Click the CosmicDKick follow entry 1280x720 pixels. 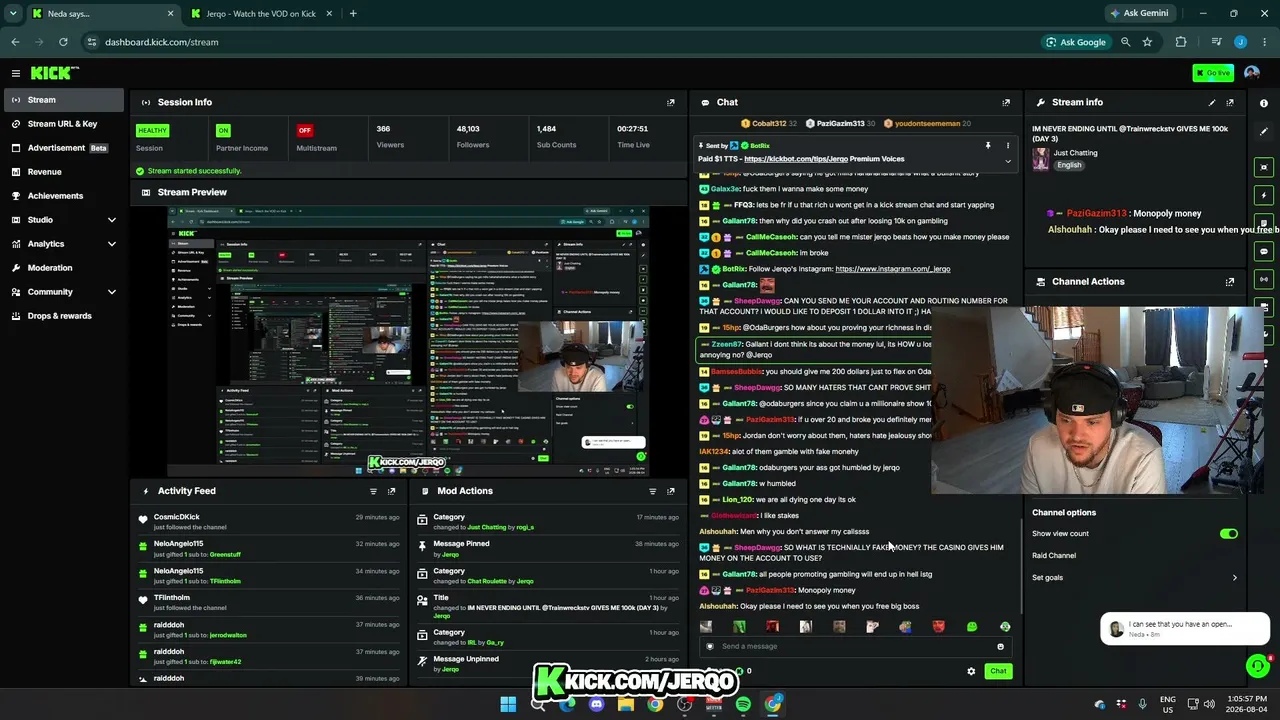(x=270, y=521)
